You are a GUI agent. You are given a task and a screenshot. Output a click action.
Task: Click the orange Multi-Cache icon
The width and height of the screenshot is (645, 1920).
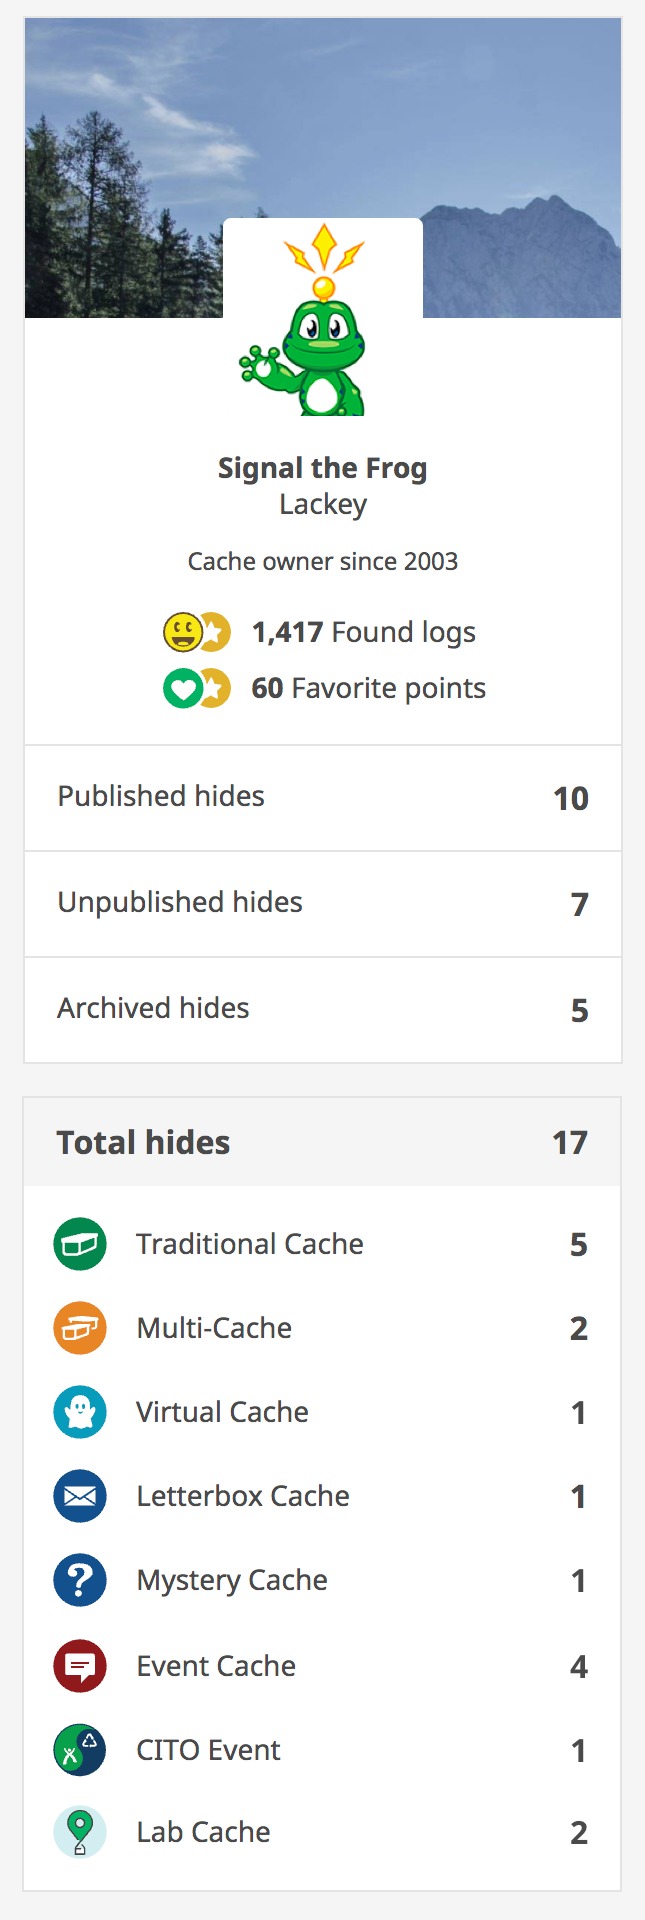(80, 1328)
